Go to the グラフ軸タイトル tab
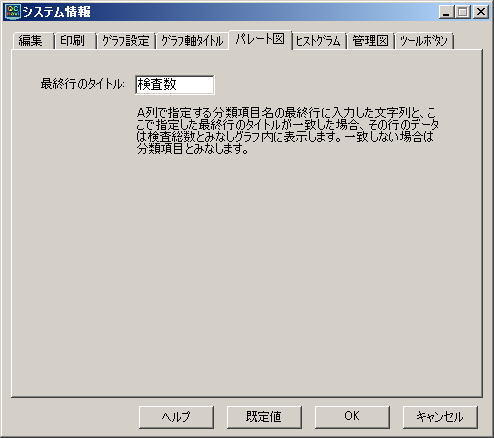This screenshot has height=438, width=494. 192,41
